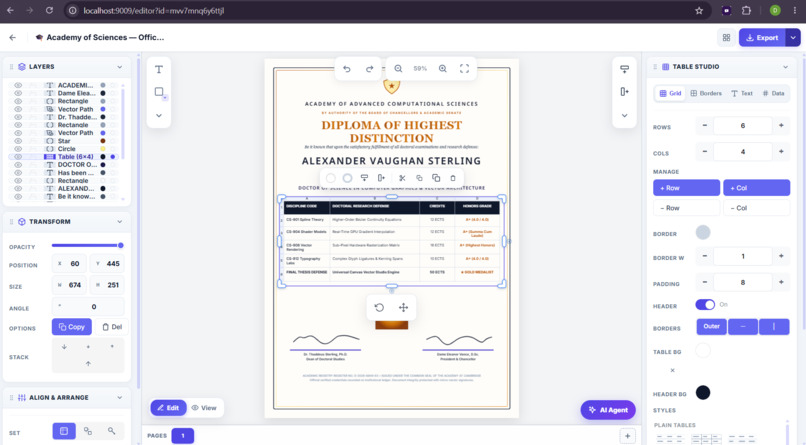Go back using the editor back arrow

[13, 38]
